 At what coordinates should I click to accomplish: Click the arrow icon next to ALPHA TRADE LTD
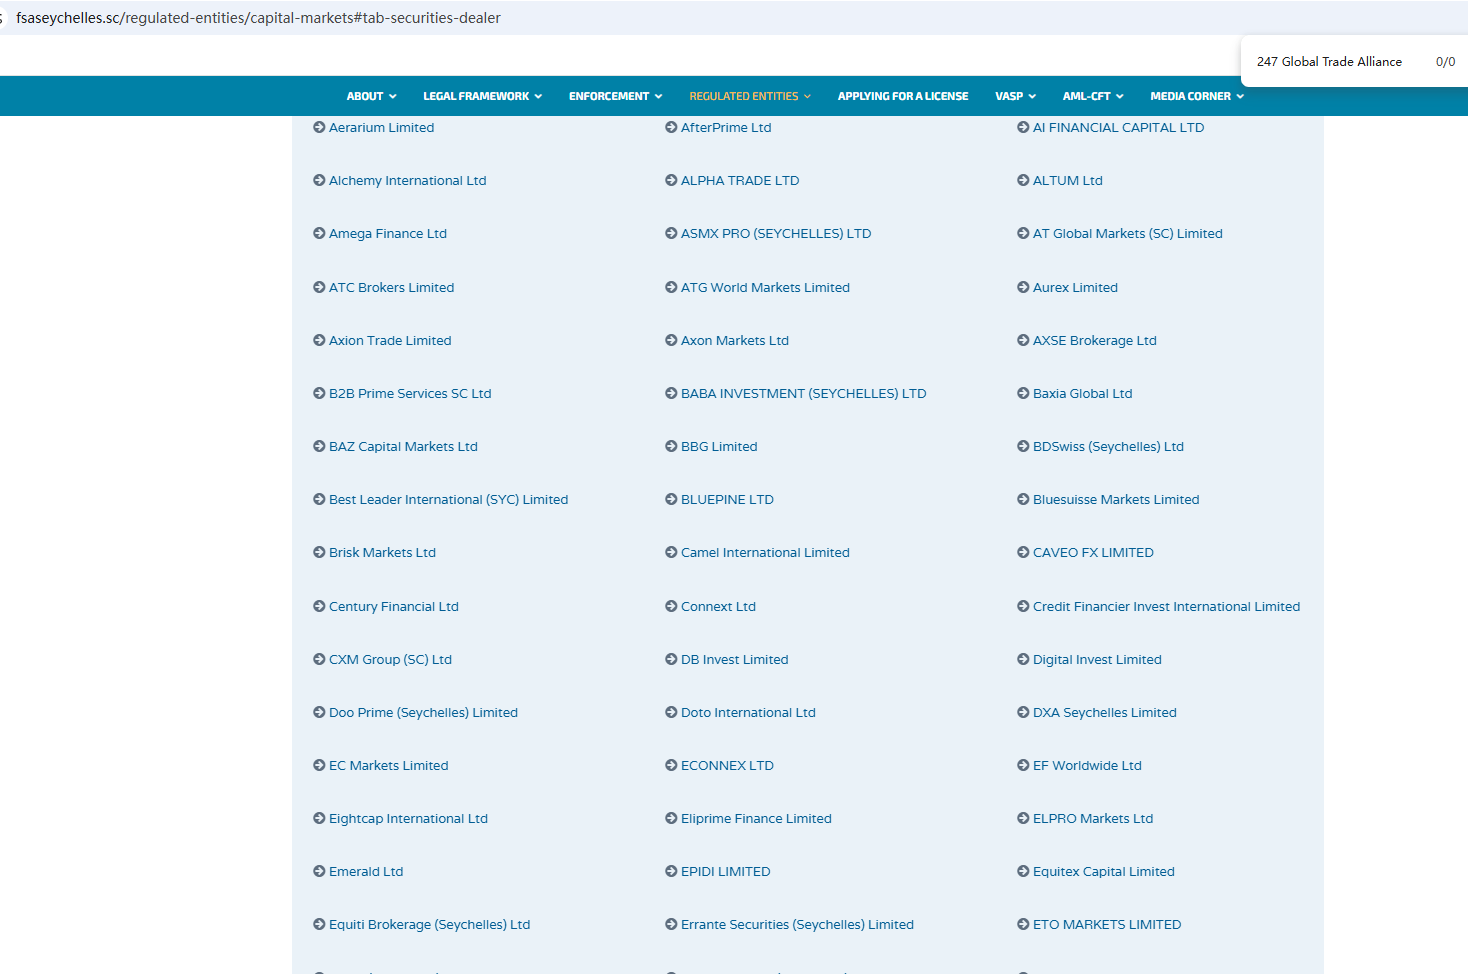pos(671,180)
